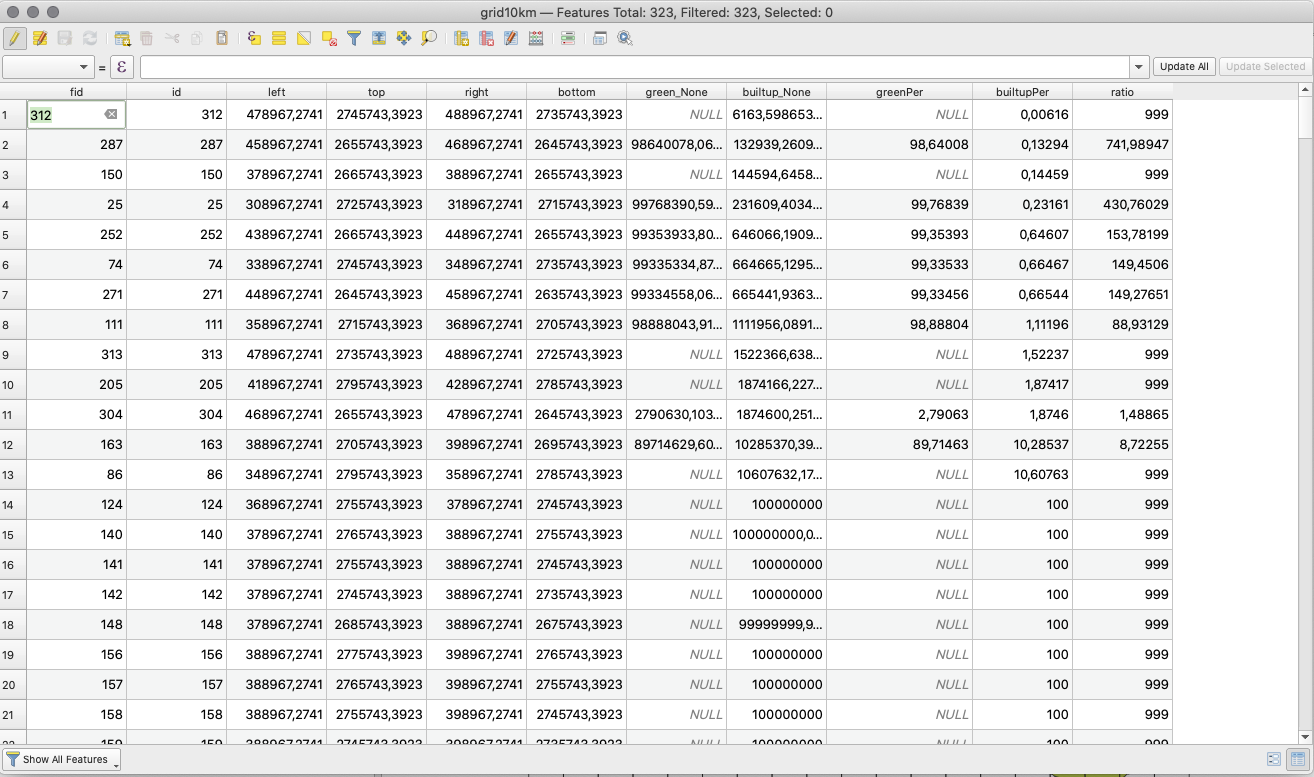This screenshot has width=1314, height=777.
Task: Select row number 2 header
Action: (x=13, y=145)
